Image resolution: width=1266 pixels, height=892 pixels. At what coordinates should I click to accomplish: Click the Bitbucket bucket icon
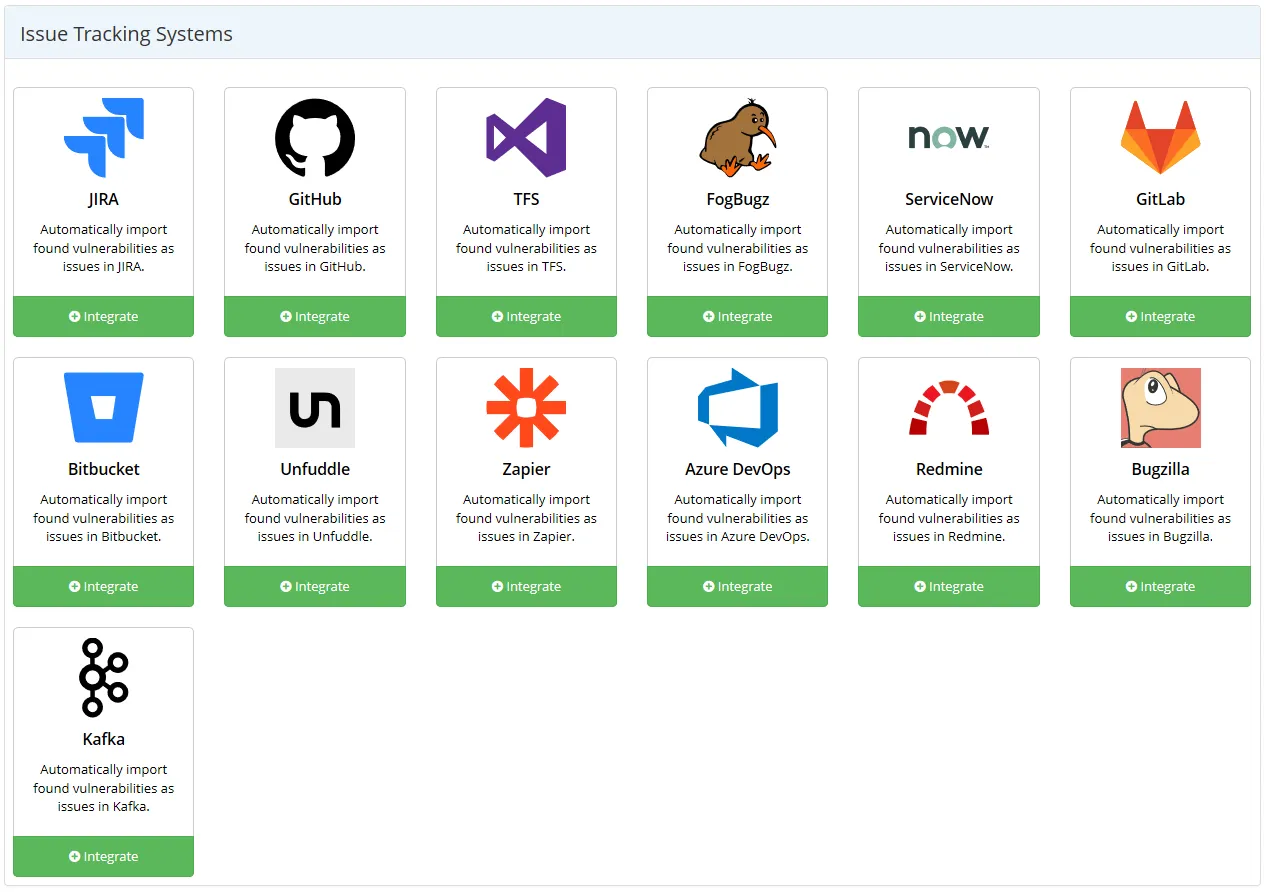click(x=103, y=408)
